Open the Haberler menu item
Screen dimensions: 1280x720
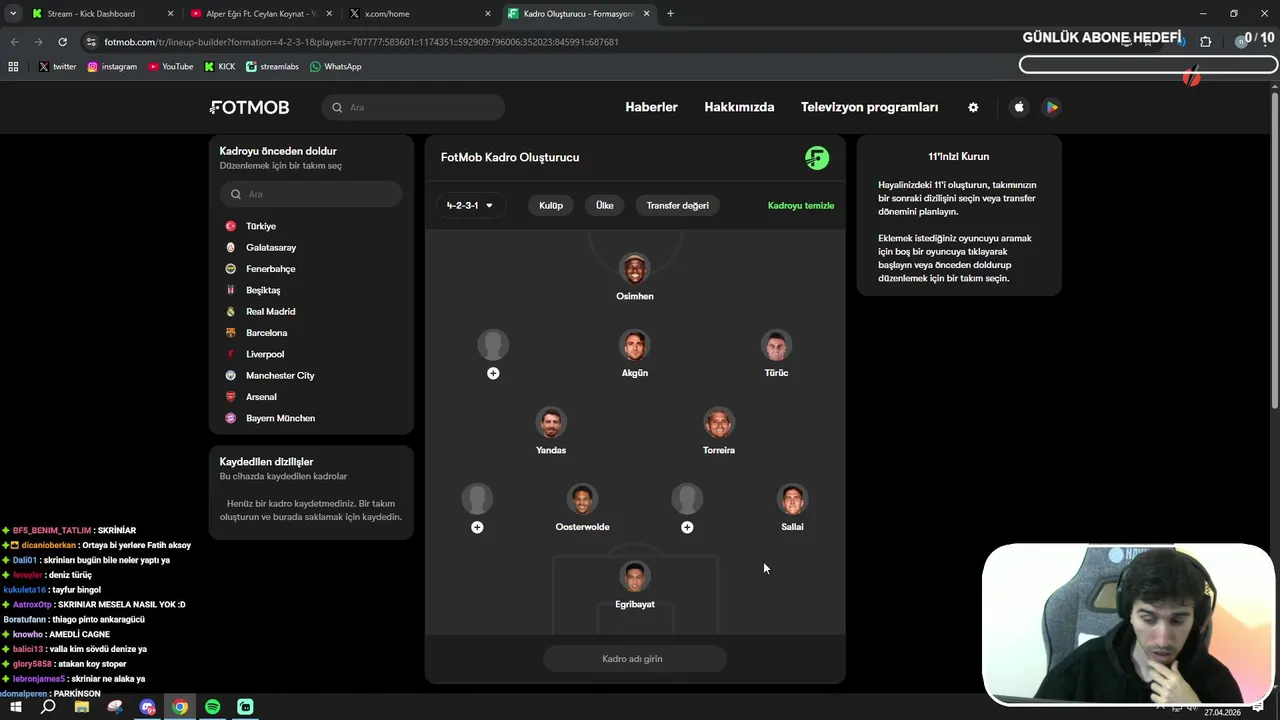[x=651, y=107]
